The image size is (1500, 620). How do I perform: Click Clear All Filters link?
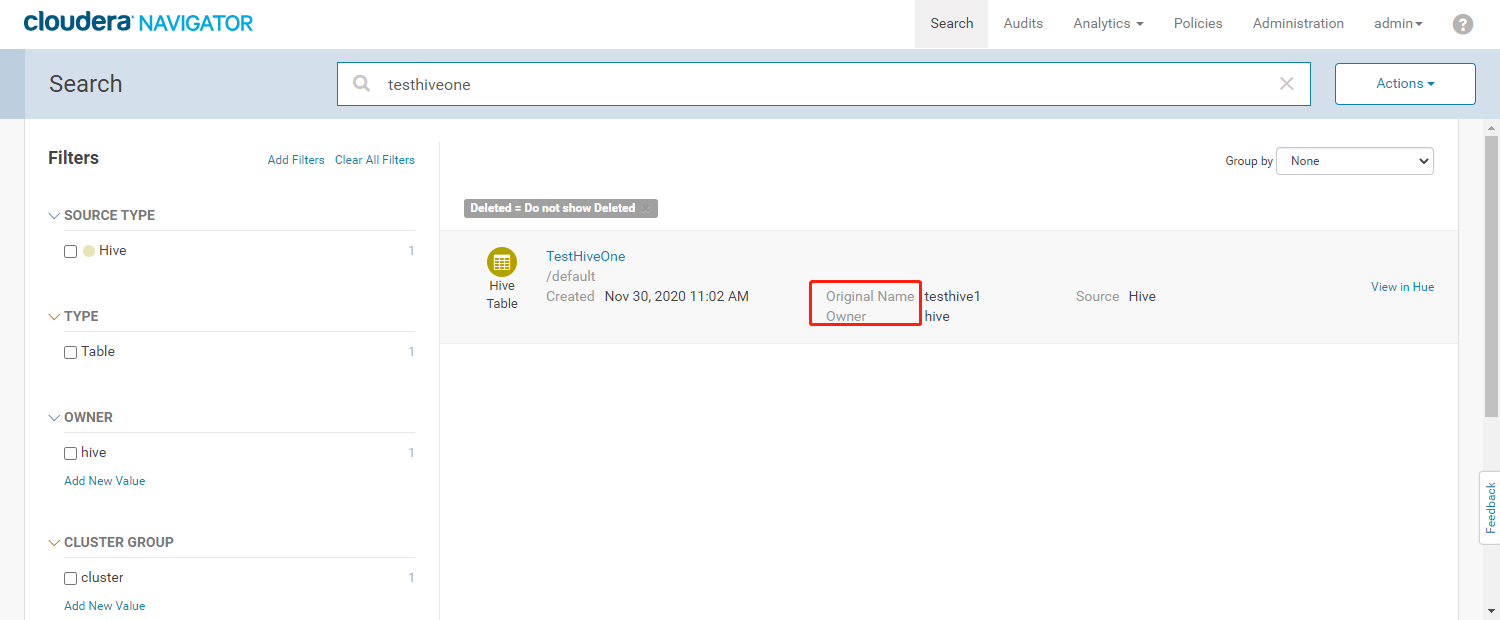[x=375, y=160]
